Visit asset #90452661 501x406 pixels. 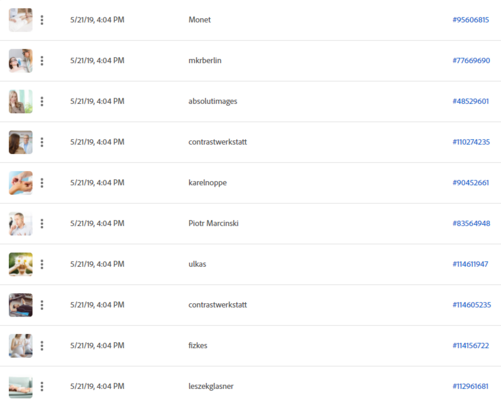point(471,182)
